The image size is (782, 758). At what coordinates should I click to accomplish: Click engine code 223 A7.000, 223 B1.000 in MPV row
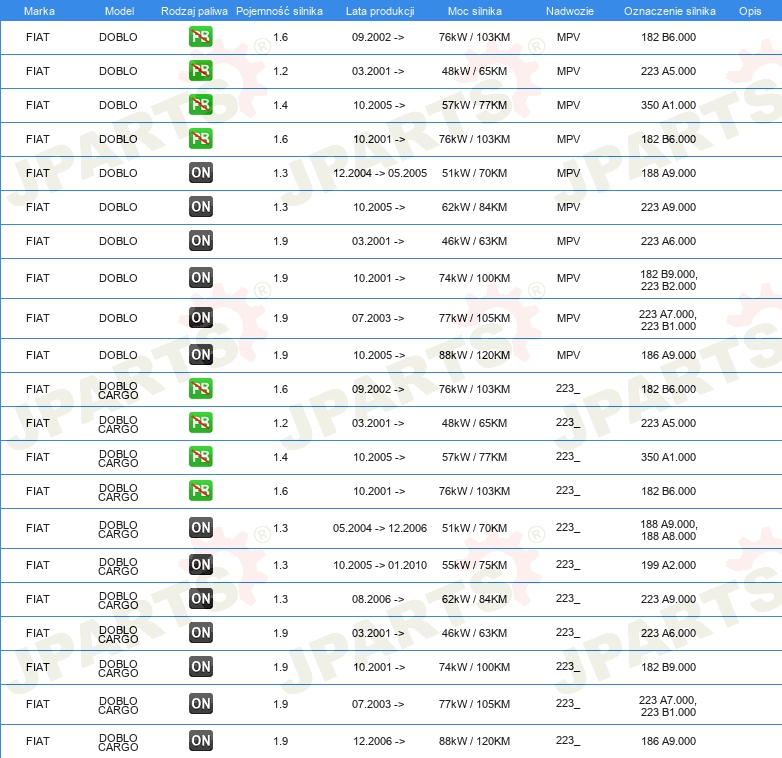point(668,320)
